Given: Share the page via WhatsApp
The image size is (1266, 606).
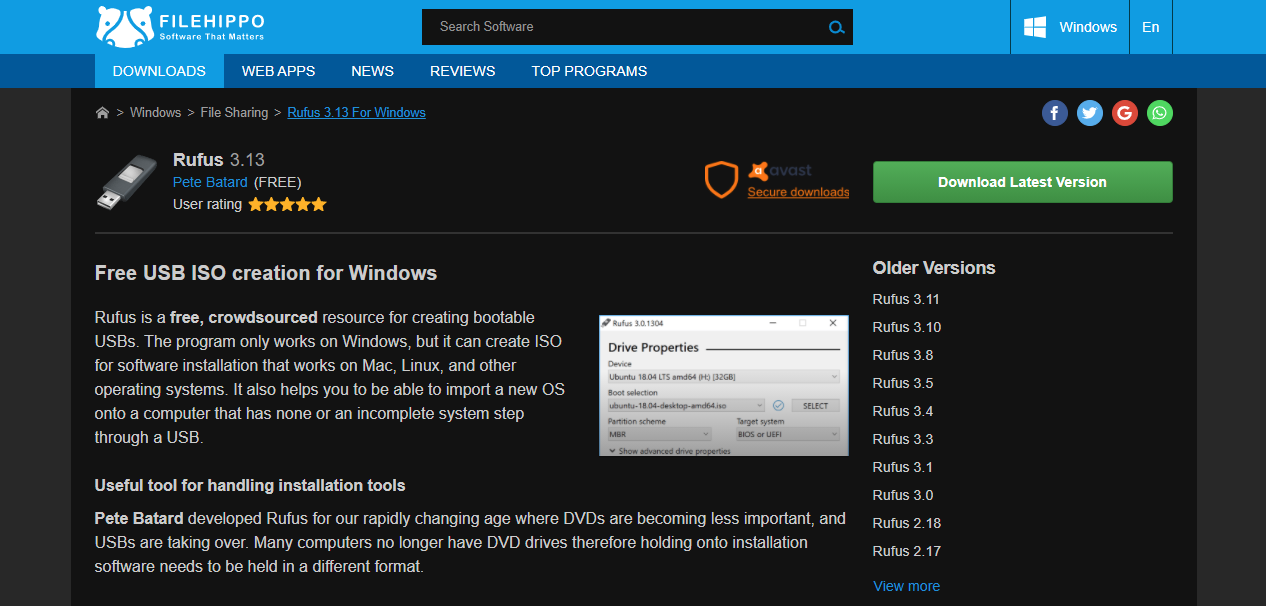Looking at the screenshot, I should pos(1159,113).
